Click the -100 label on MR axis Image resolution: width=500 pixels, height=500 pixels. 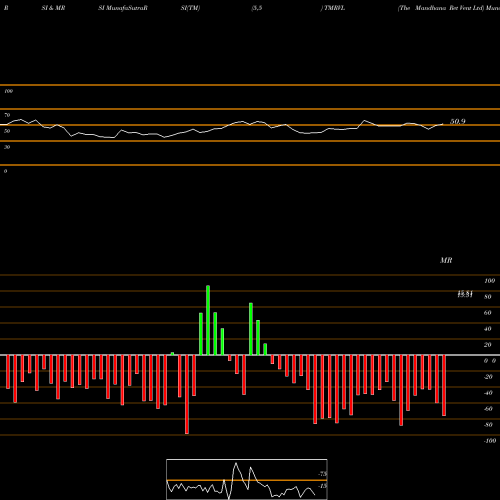490,441
